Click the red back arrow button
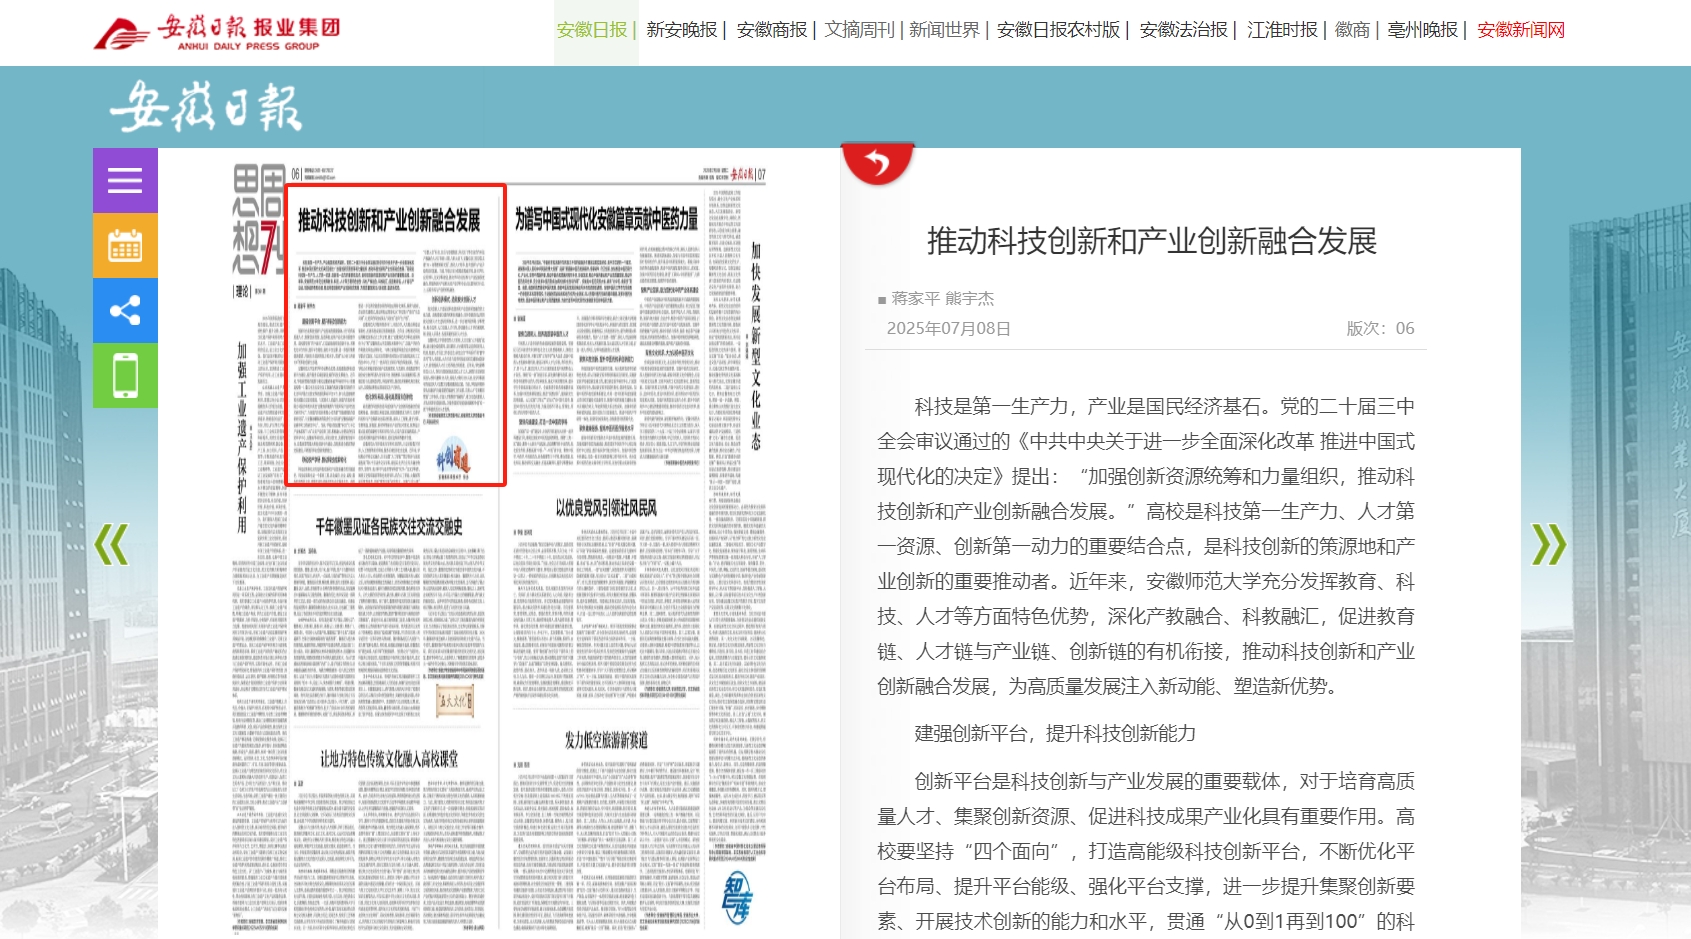This screenshot has width=1691, height=939. pos(877,163)
